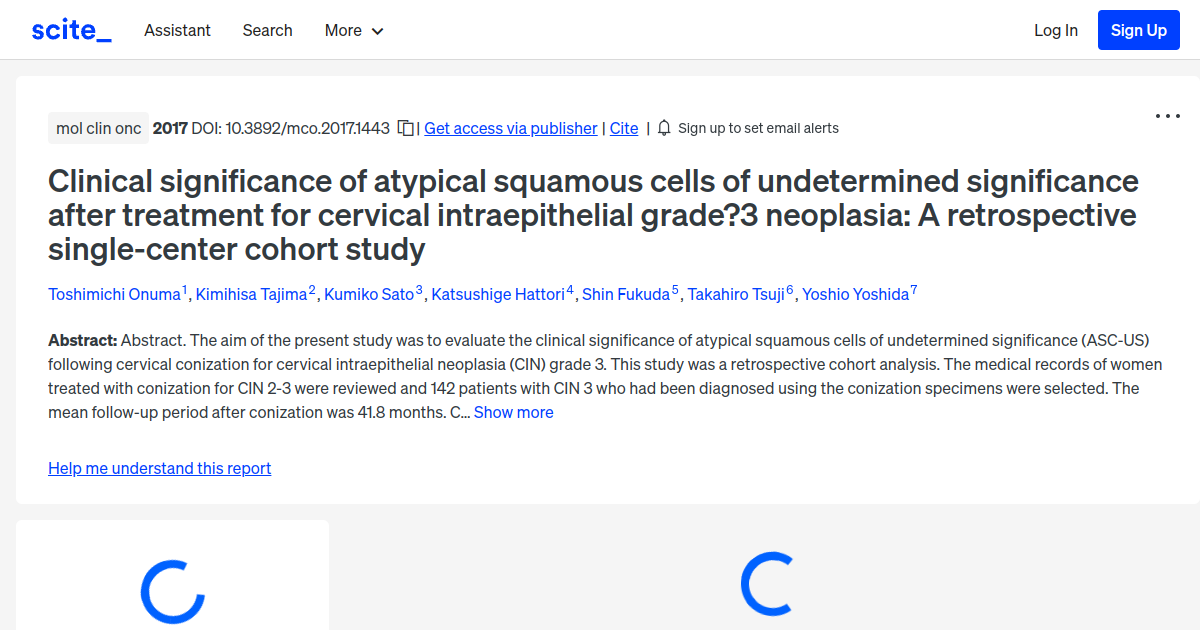Open the Search page
The width and height of the screenshot is (1200, 630).
[267, 31]
